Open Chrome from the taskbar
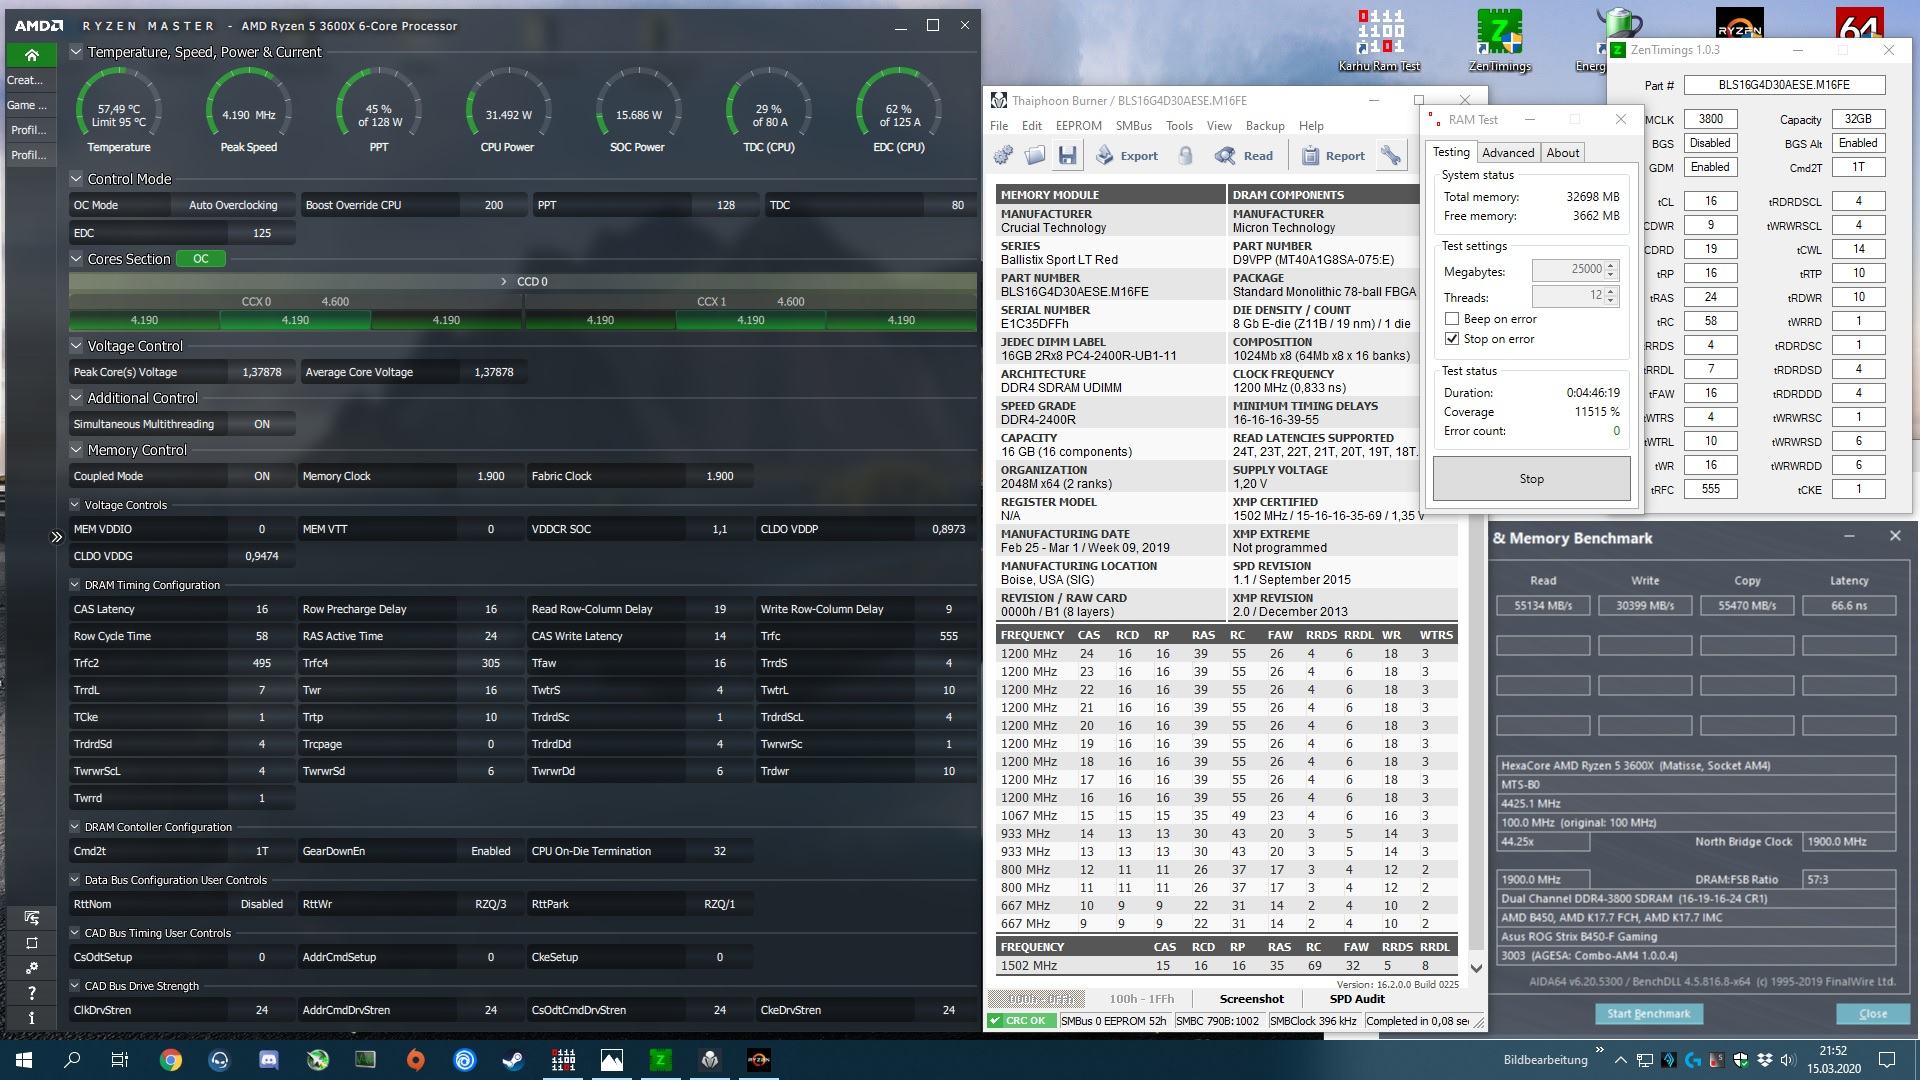 click(170, 1060)
